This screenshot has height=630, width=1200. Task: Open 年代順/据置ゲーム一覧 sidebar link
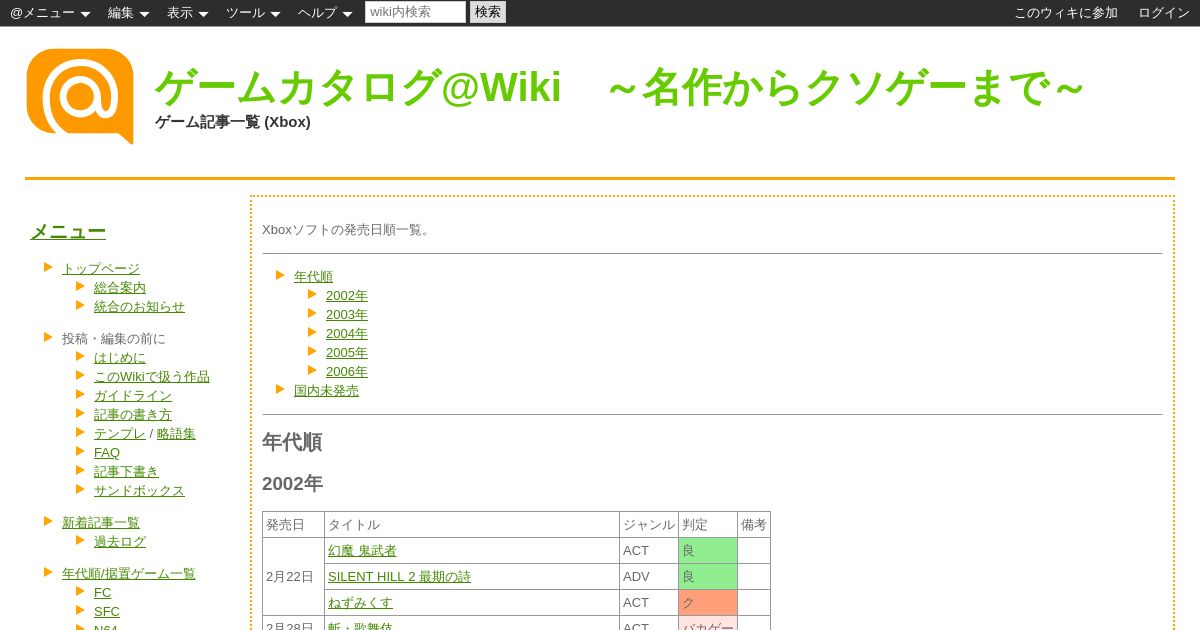(x=129, y=573)
